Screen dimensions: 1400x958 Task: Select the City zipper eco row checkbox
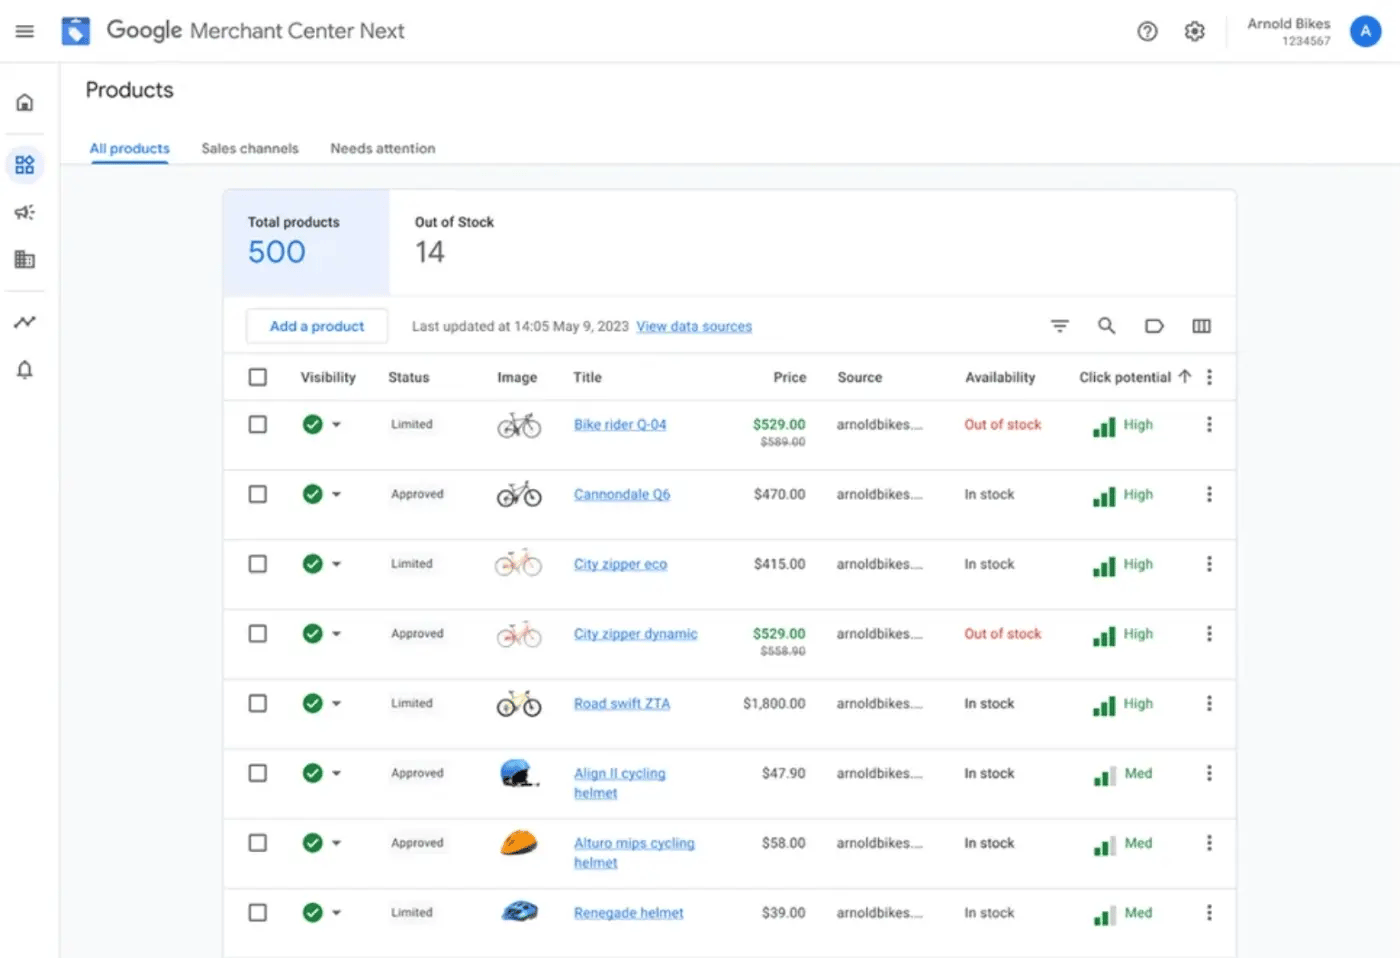[x=258, y=564]
